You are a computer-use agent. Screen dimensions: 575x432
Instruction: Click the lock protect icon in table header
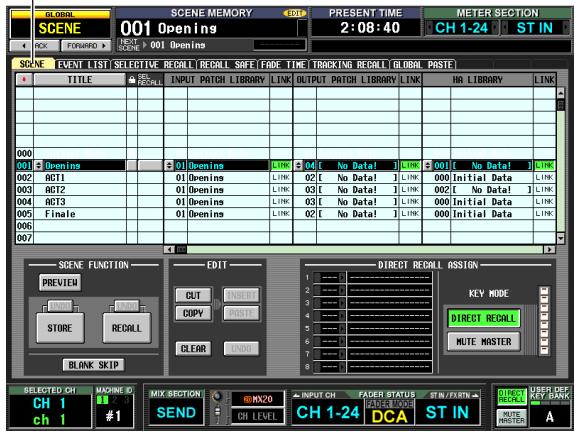click(132, 80)
